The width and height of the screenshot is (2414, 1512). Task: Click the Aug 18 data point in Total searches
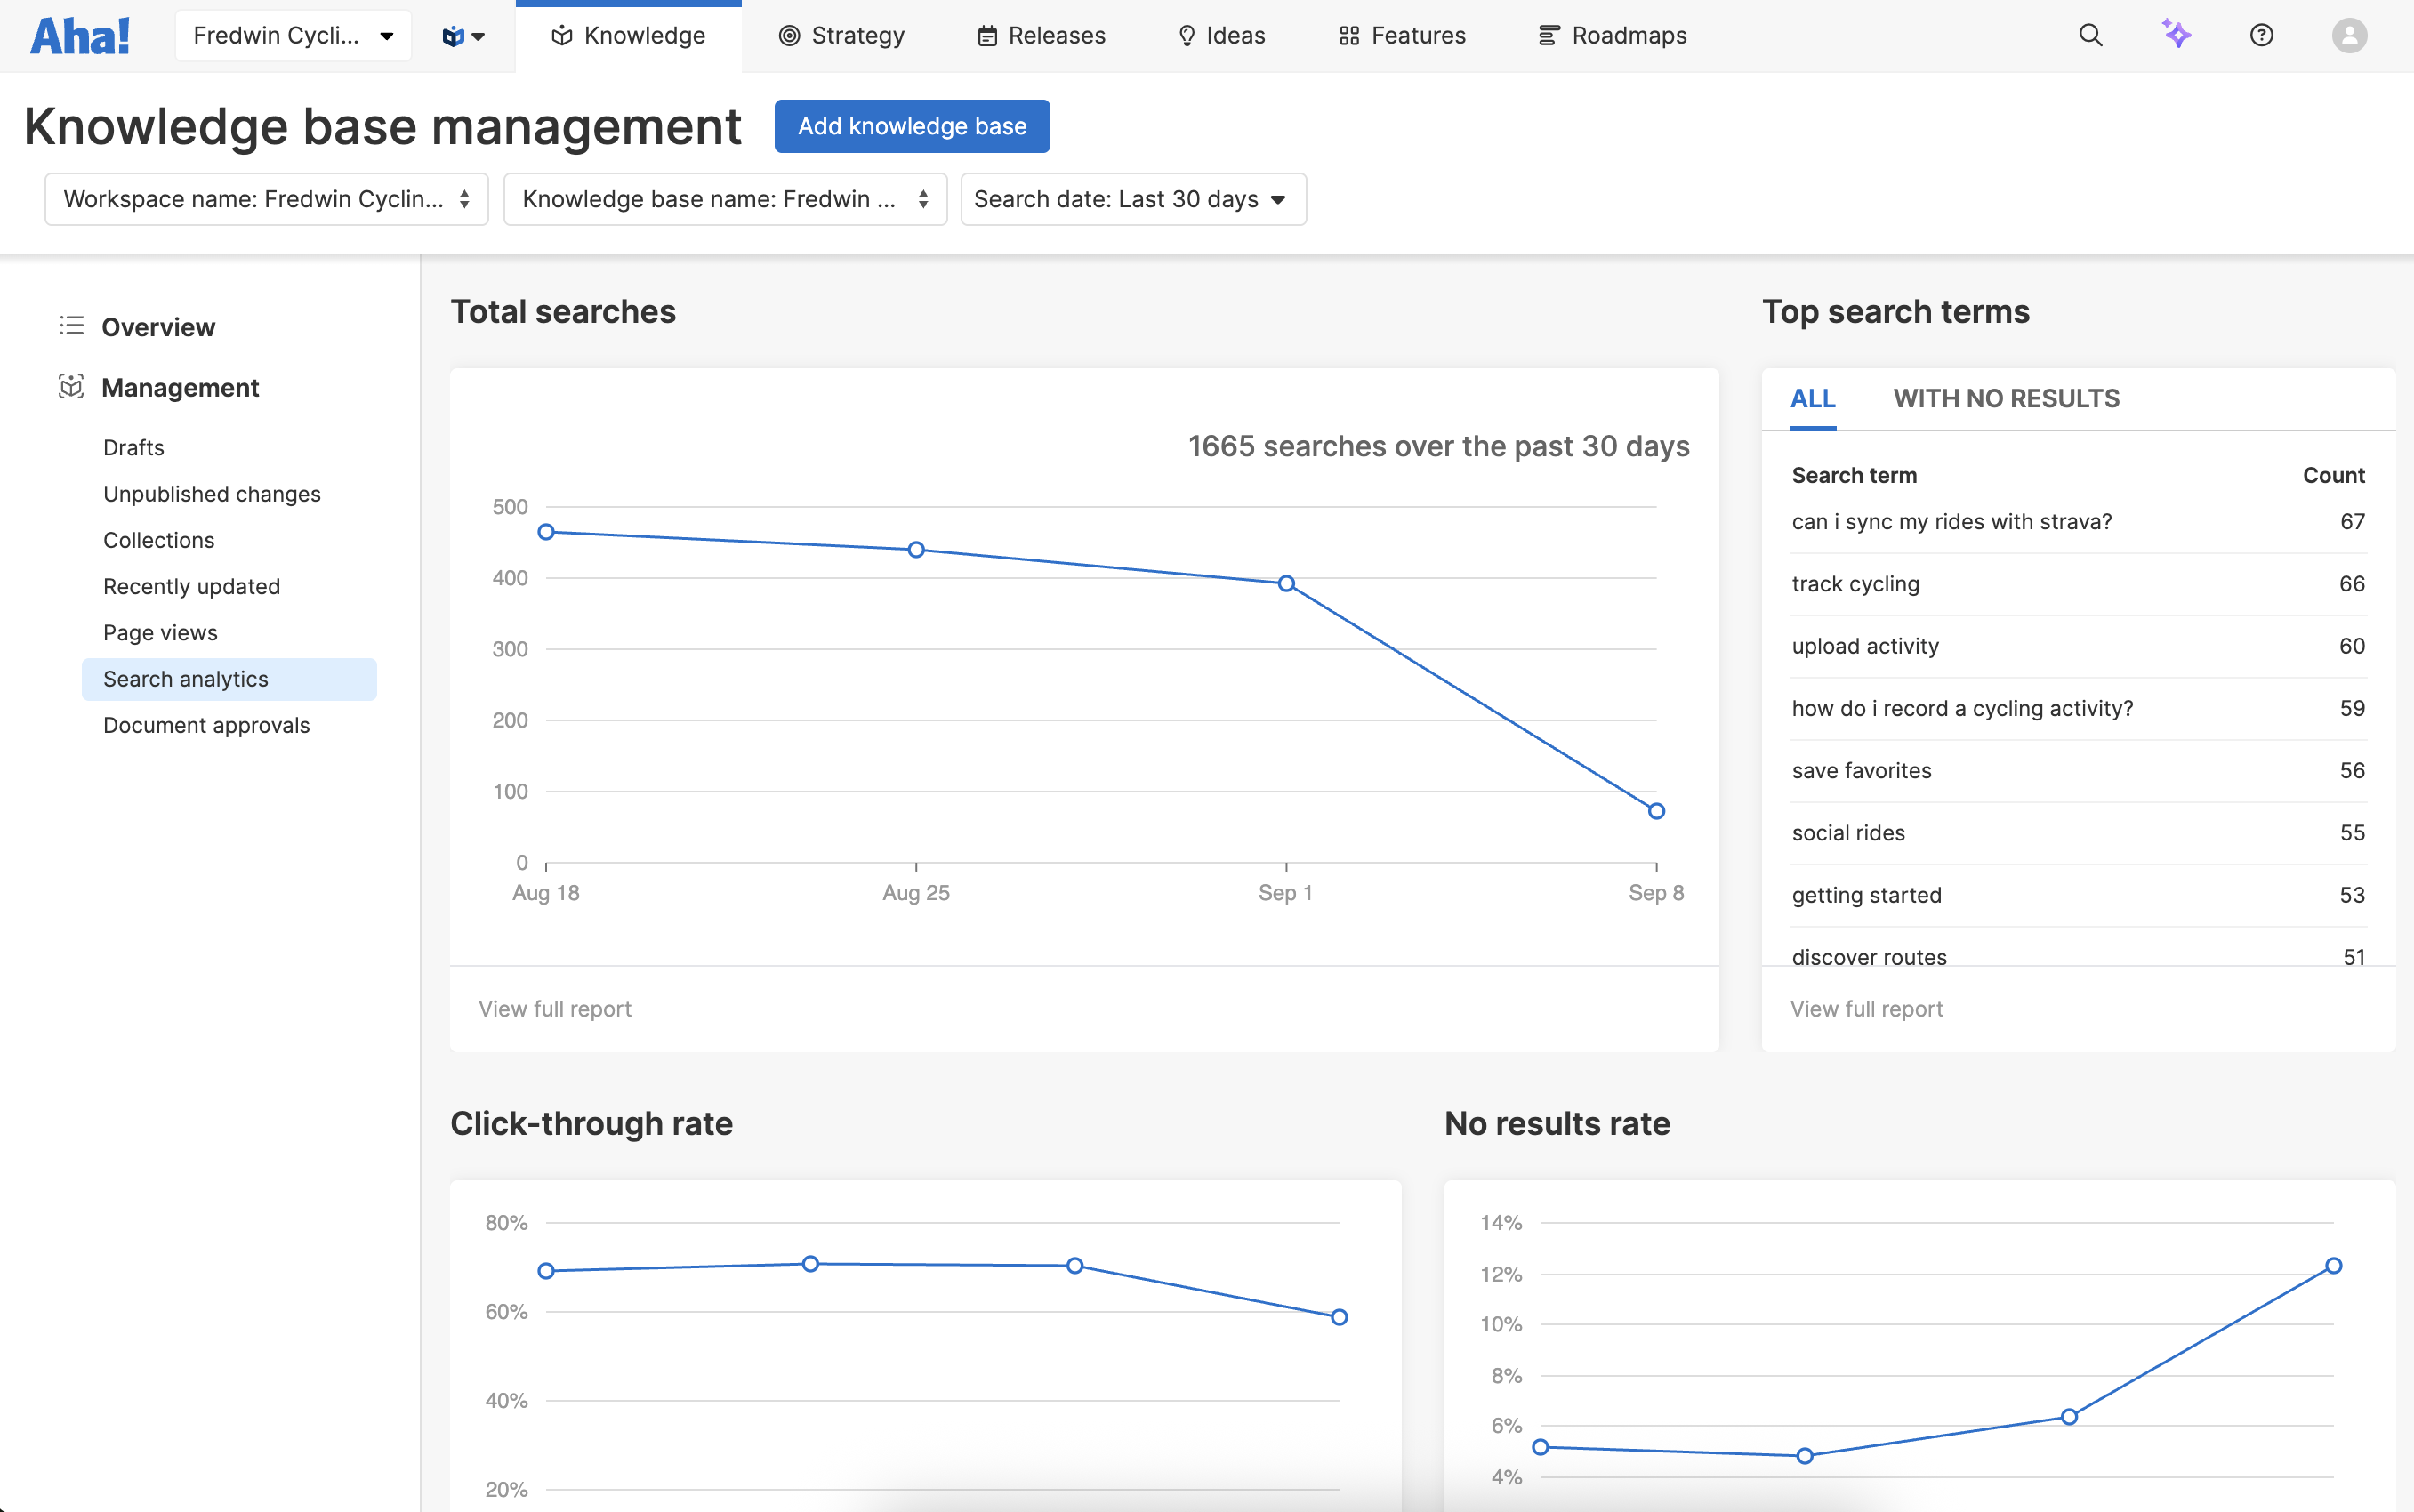coord(546,532)
